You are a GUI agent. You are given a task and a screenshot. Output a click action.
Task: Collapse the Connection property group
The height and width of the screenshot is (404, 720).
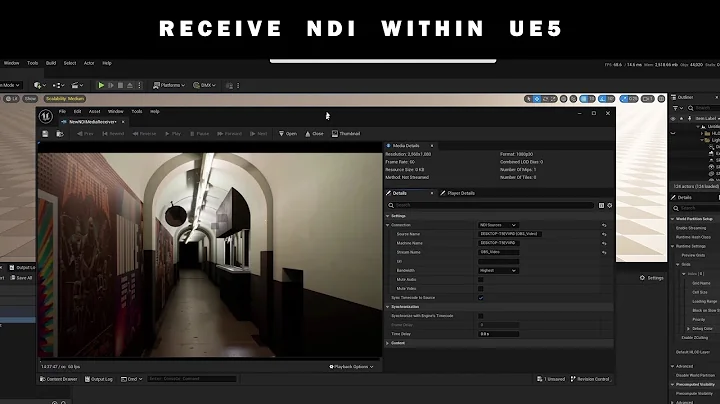click(388, 225)
